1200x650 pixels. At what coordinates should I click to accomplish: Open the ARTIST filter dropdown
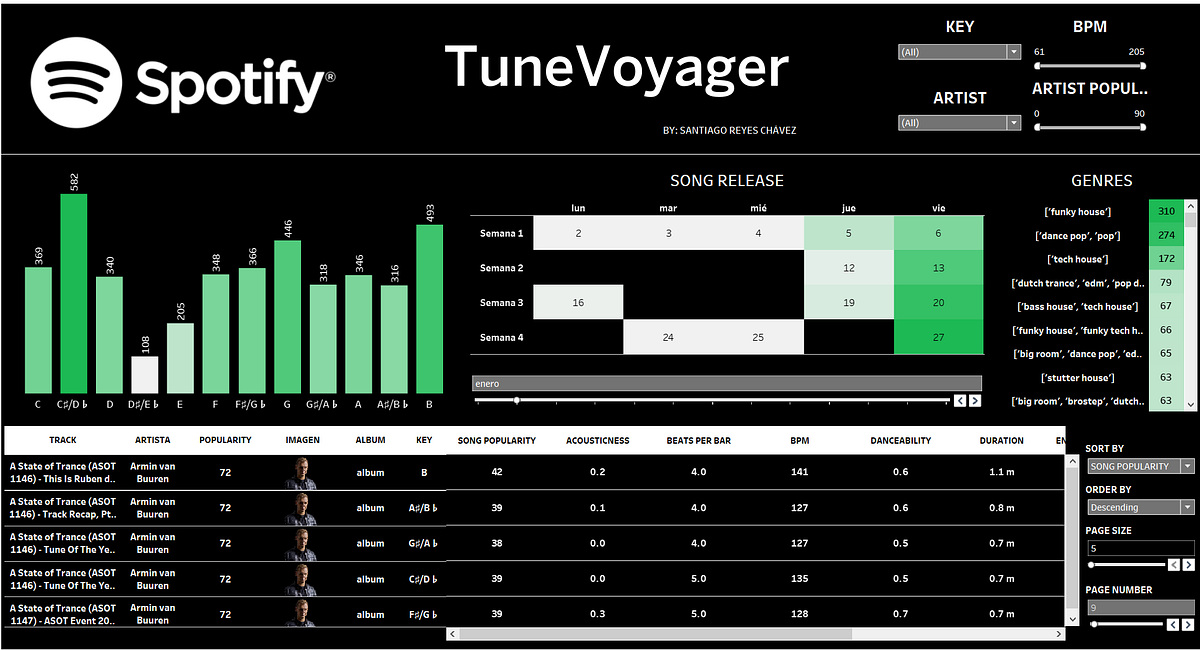point(1013,122)
